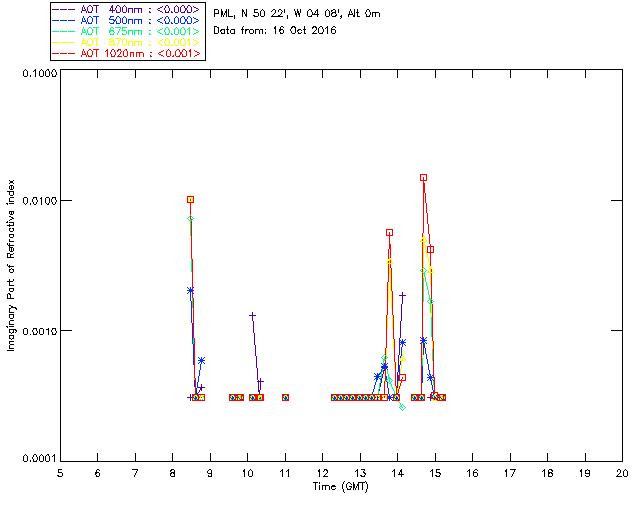This screenshot has height=512, width=640.
Task: Click the x-axis tick label 20
Action: tap(622, 473)
